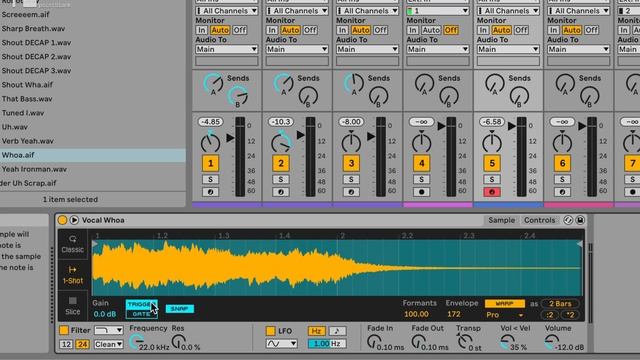Screen dimensions: 640x360
Task: Arm track 4 for recording
Action: tap(422, 192)
